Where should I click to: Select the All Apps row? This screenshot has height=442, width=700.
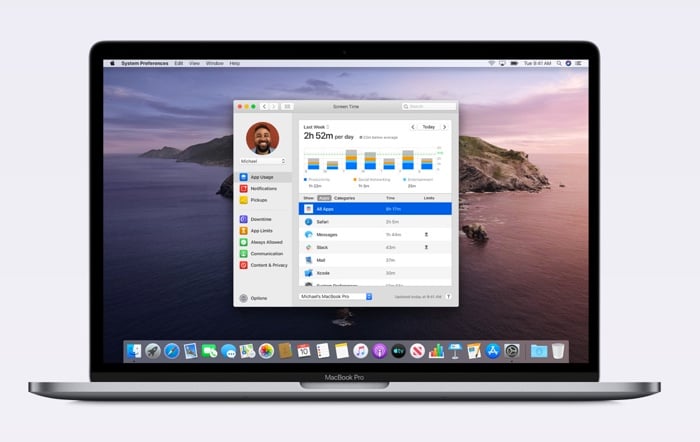click(375, 209)
